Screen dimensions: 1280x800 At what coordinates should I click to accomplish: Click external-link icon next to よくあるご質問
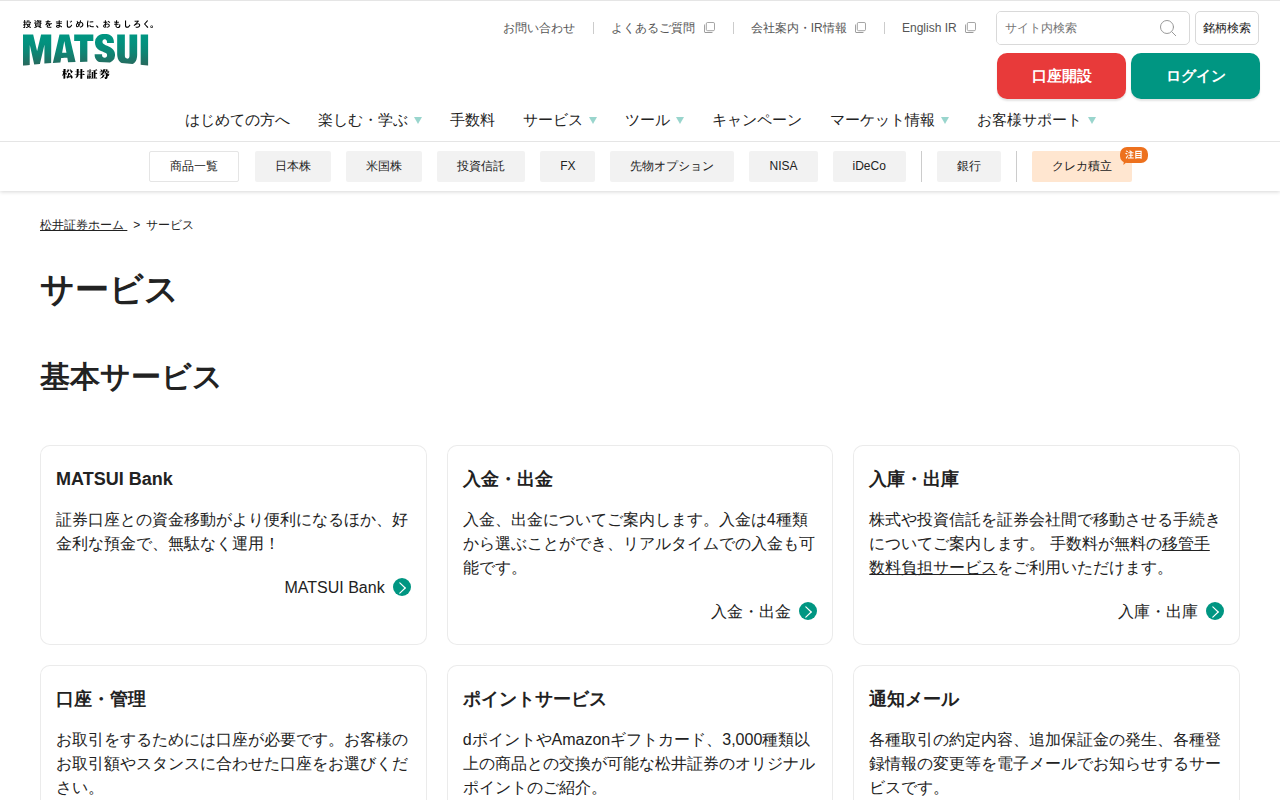[709, 28]
